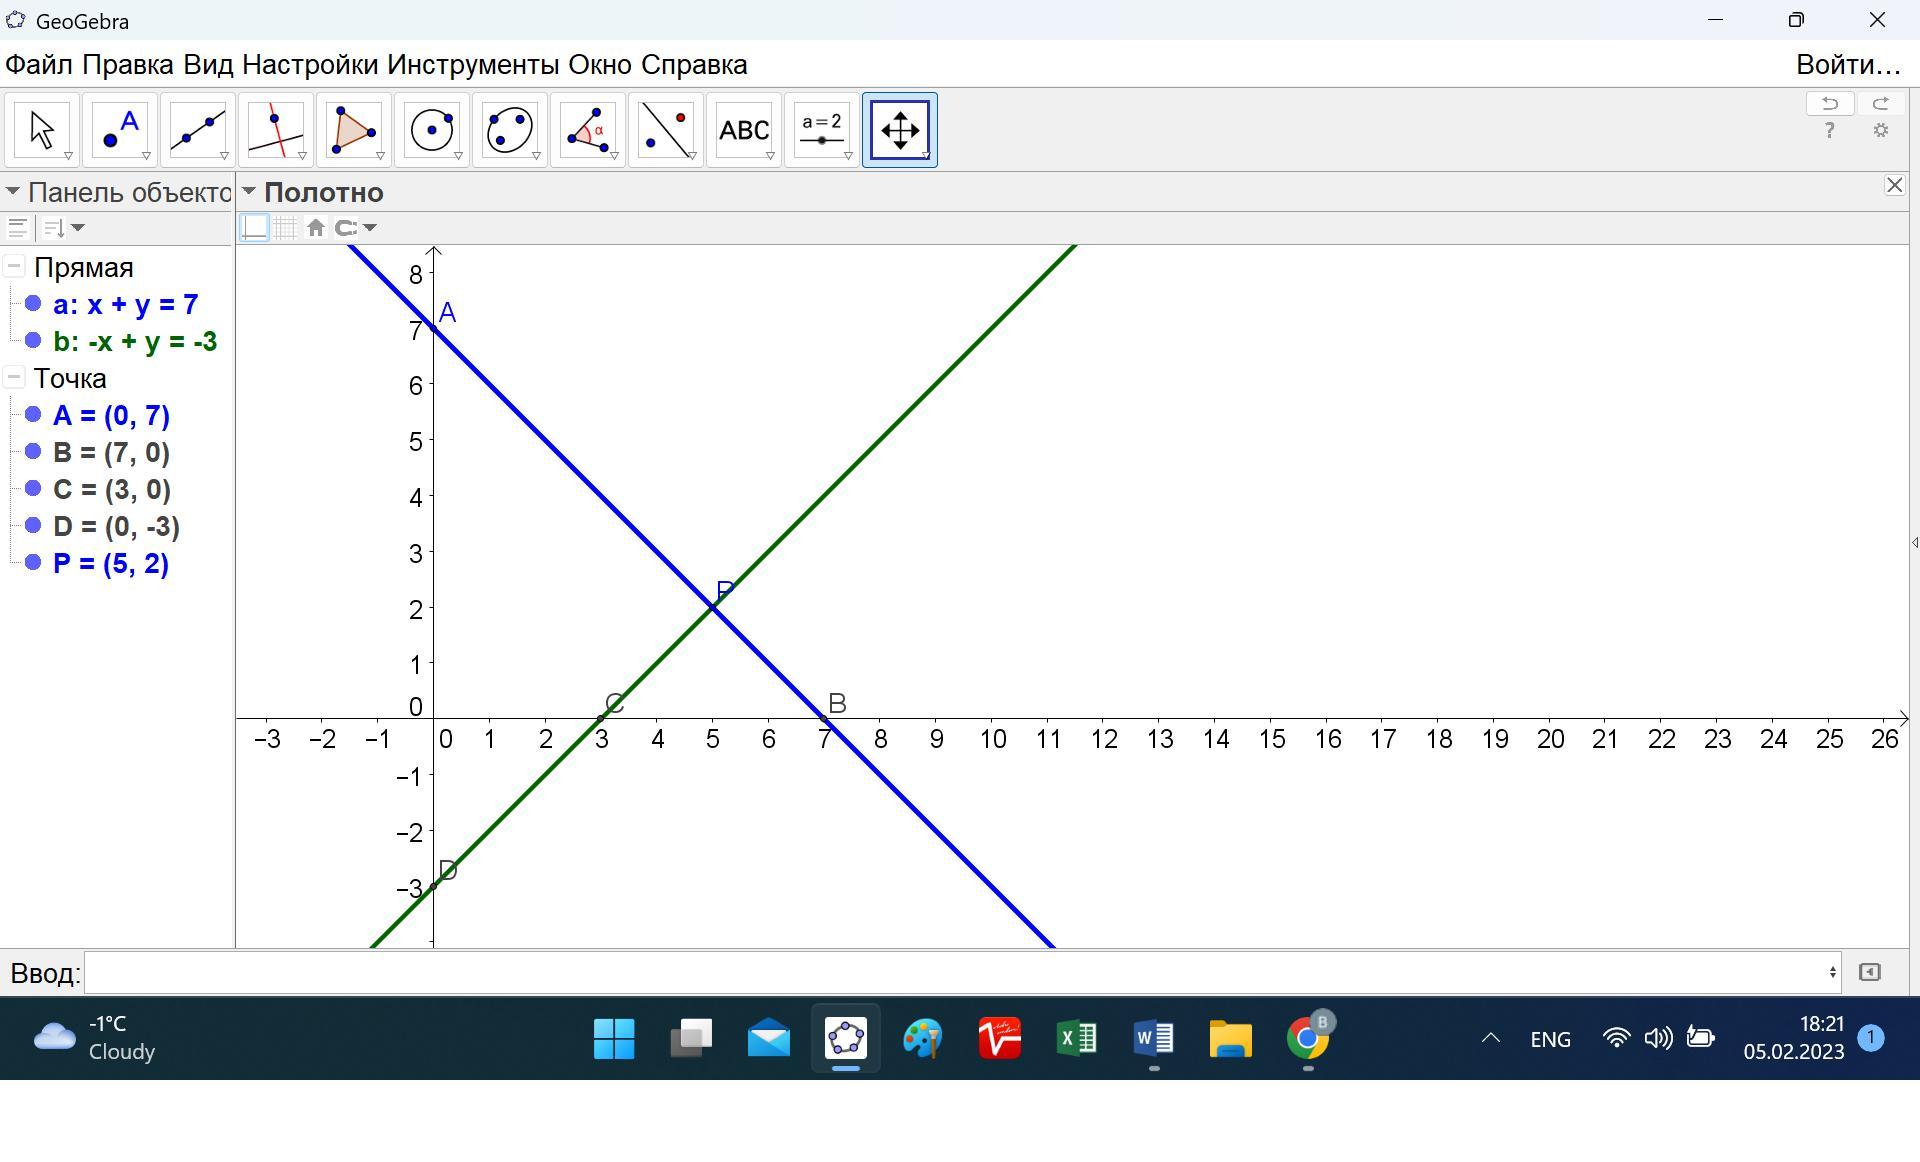Click the Войти... sign-in link

click(1848, 65)
